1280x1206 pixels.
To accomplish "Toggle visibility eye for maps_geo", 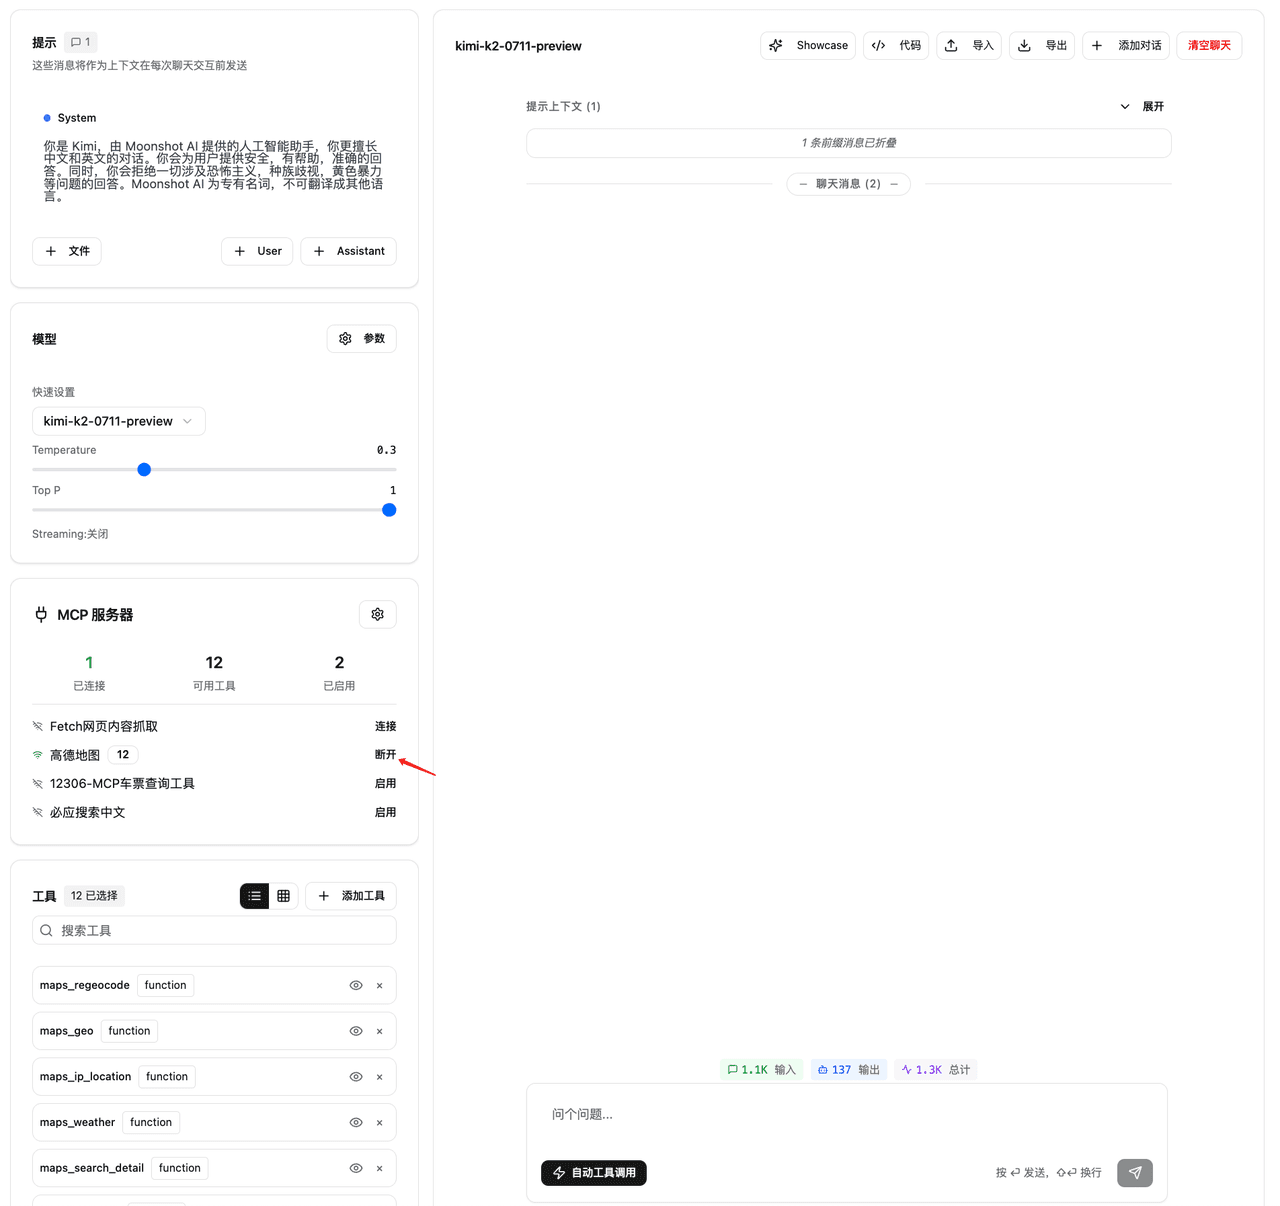I will 356,1031.
